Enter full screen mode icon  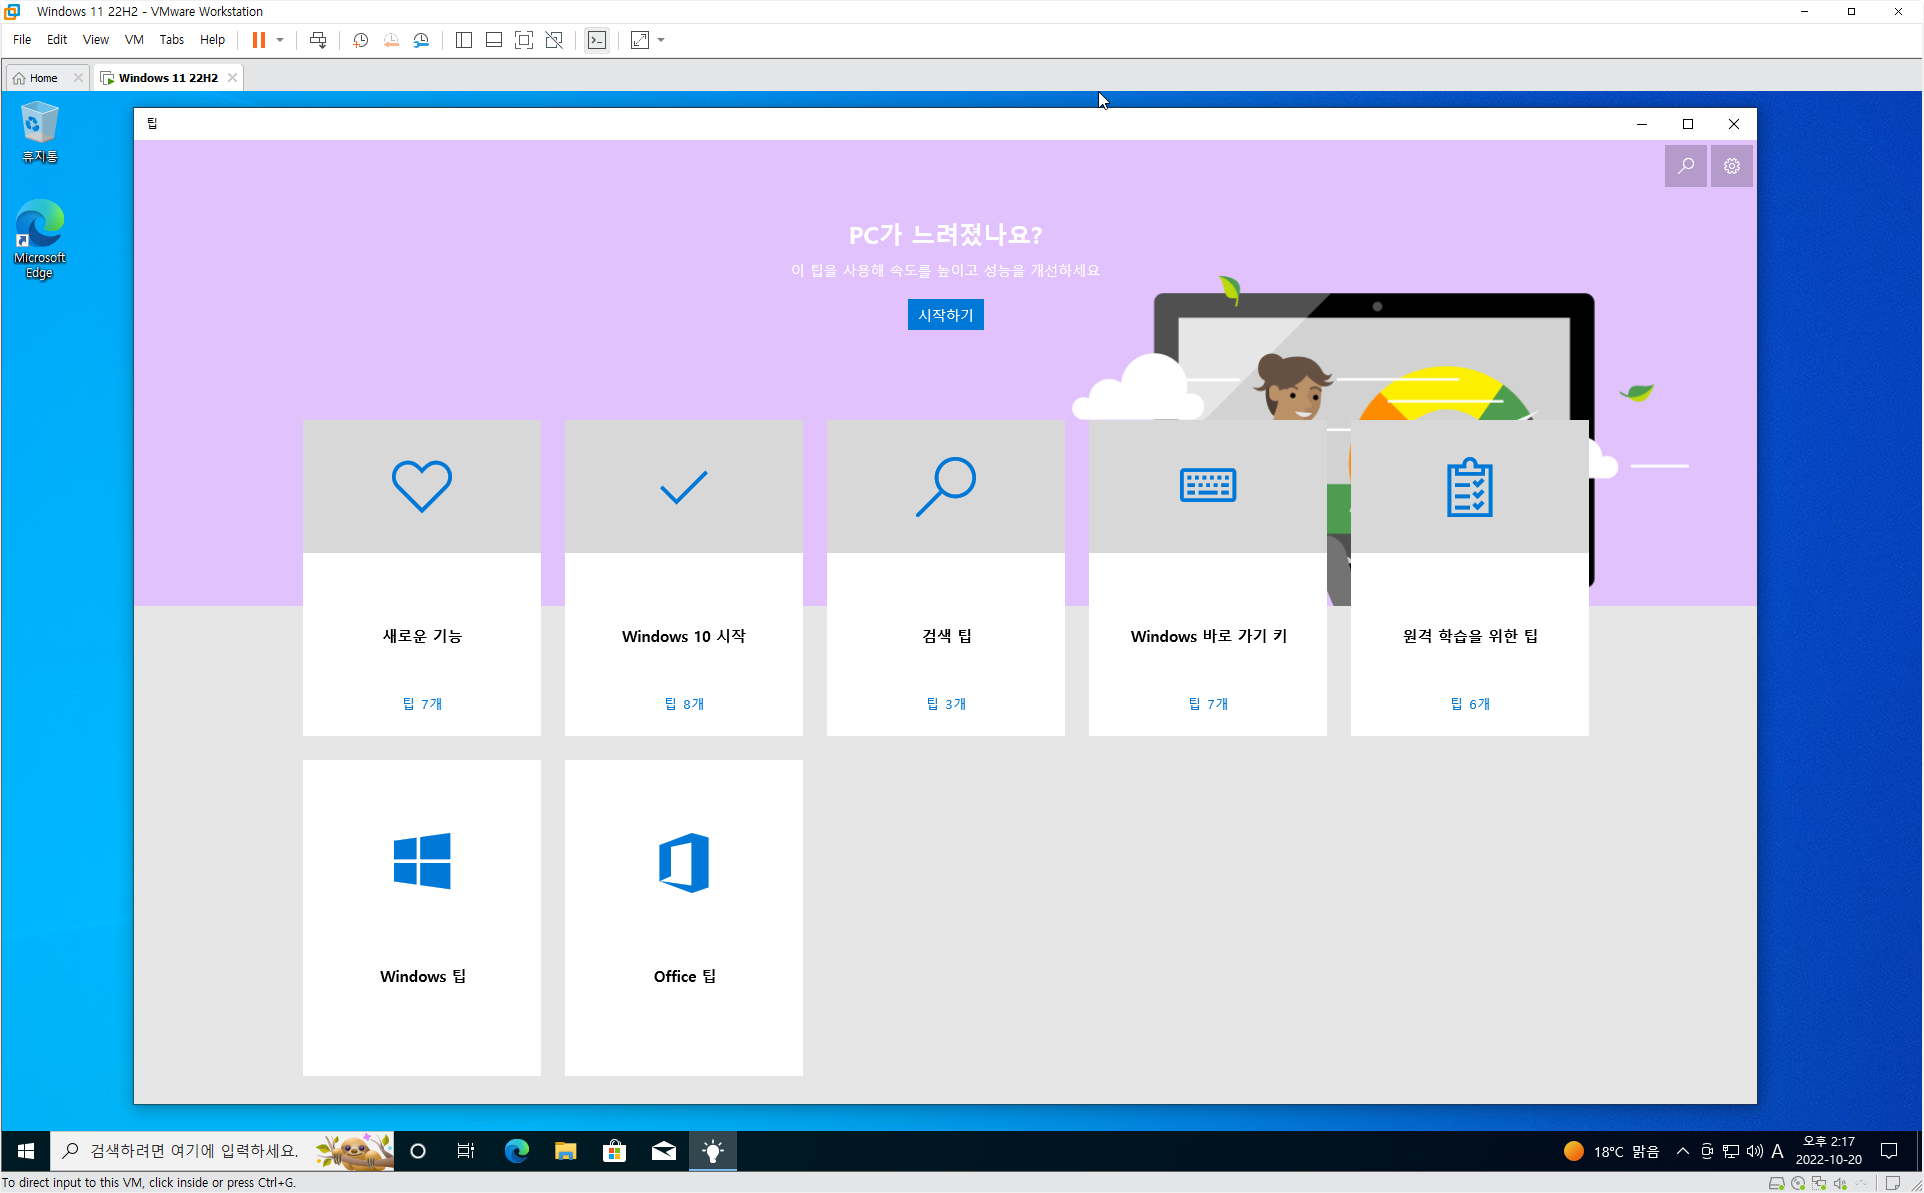[x=524, y=40]
